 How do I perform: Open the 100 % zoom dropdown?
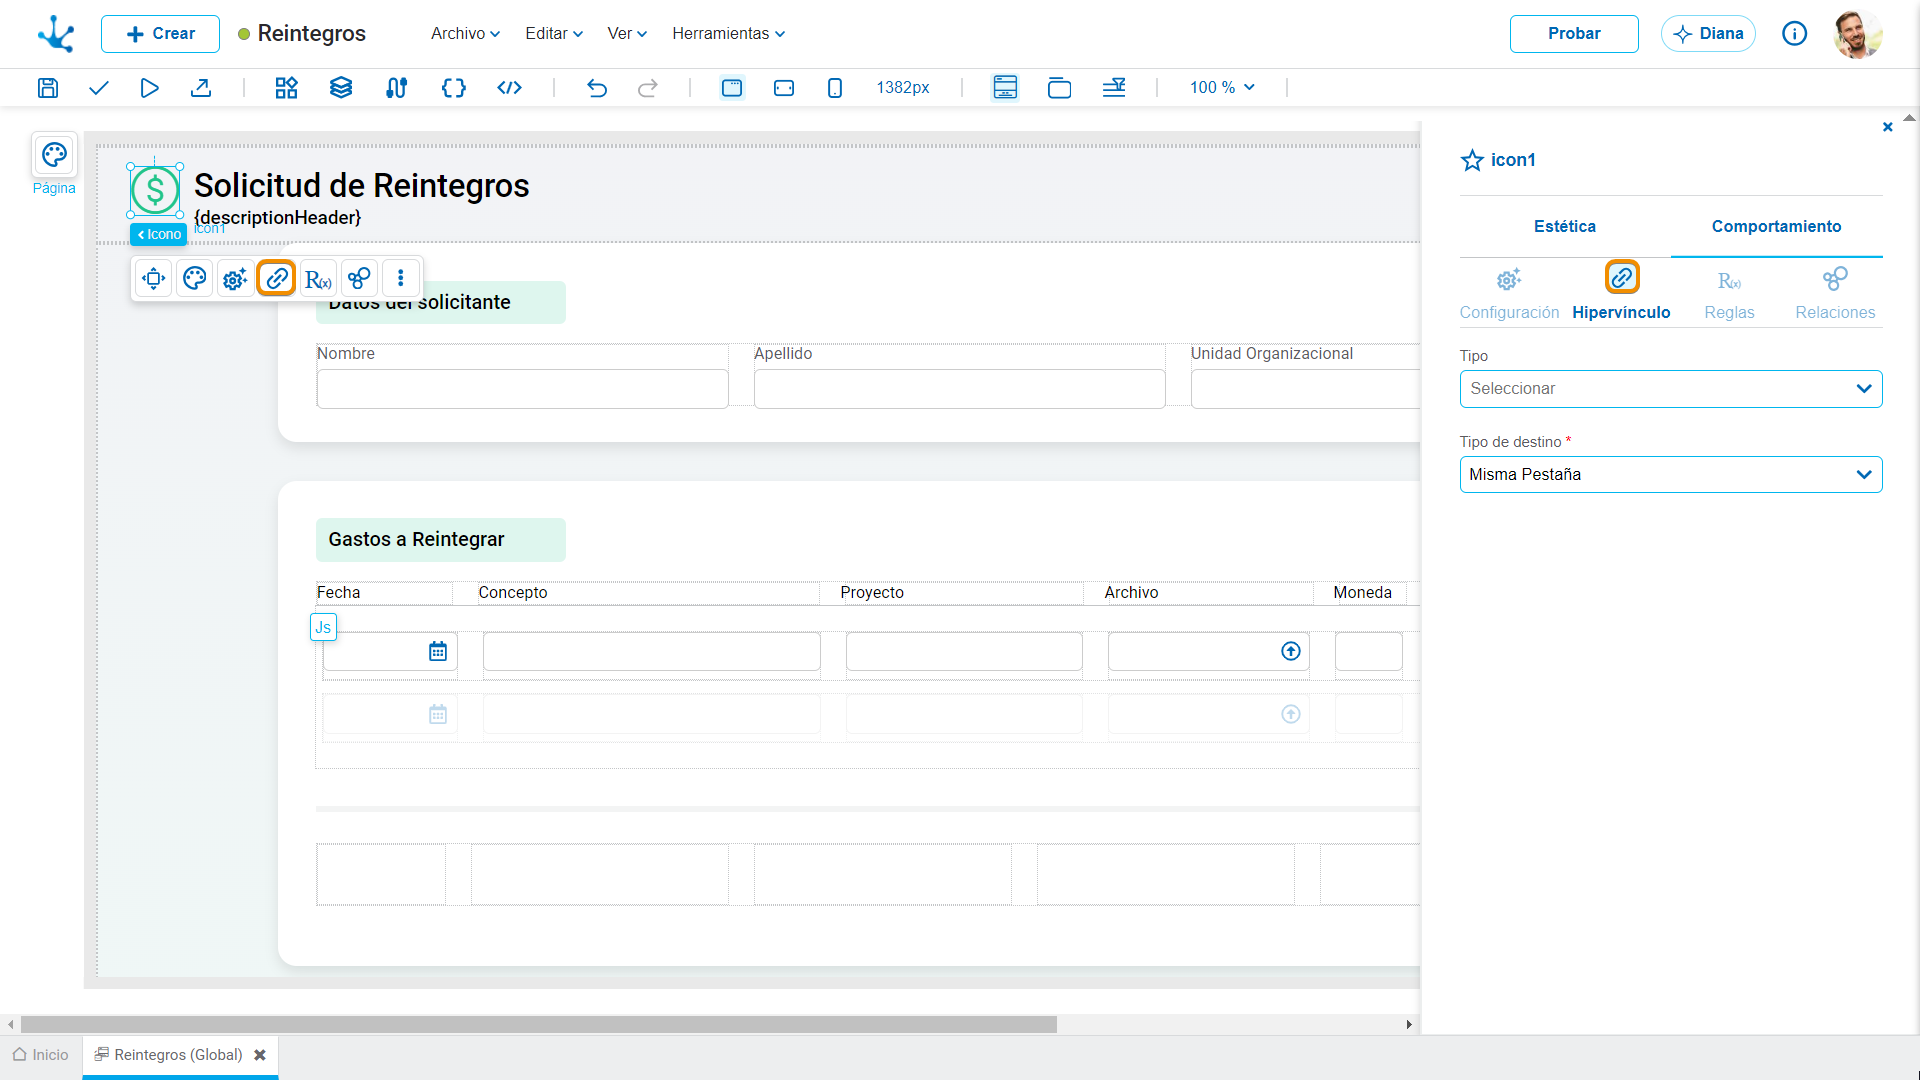pyautogui.click(x=1222, y=88)
